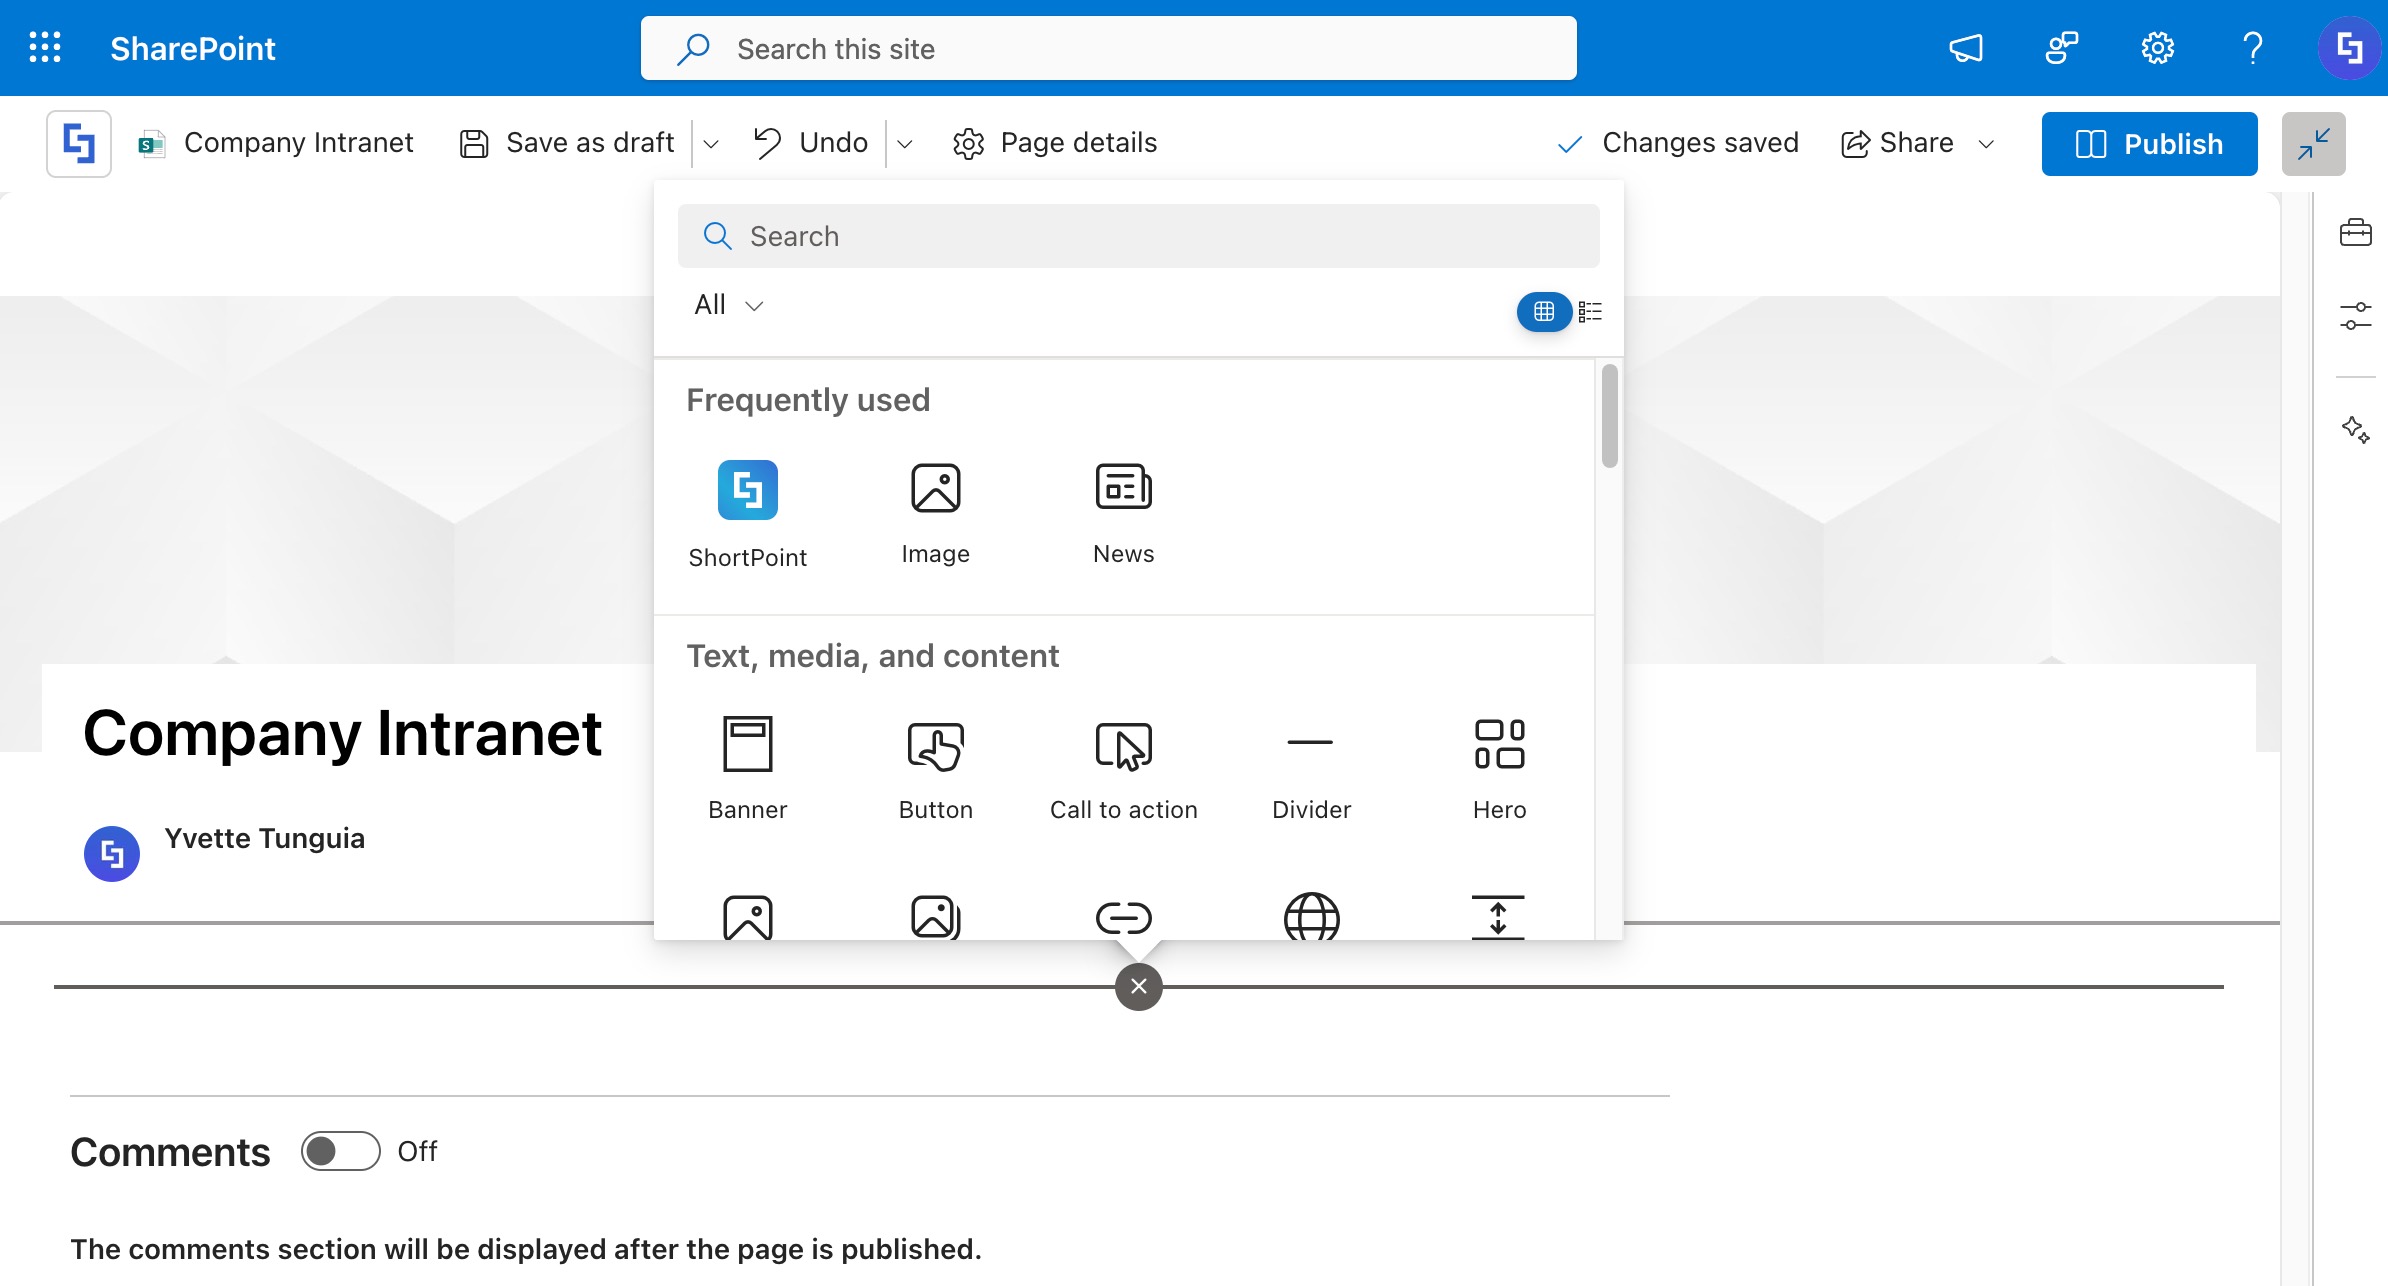Open the Copilot sparkle icon in the right rail
Viewport: 2388px width, 1286px height.
click(2355, 430)
